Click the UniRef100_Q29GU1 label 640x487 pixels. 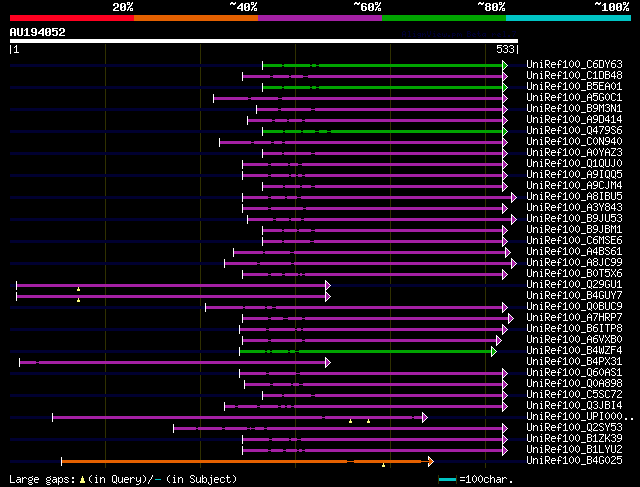(574, 285)
